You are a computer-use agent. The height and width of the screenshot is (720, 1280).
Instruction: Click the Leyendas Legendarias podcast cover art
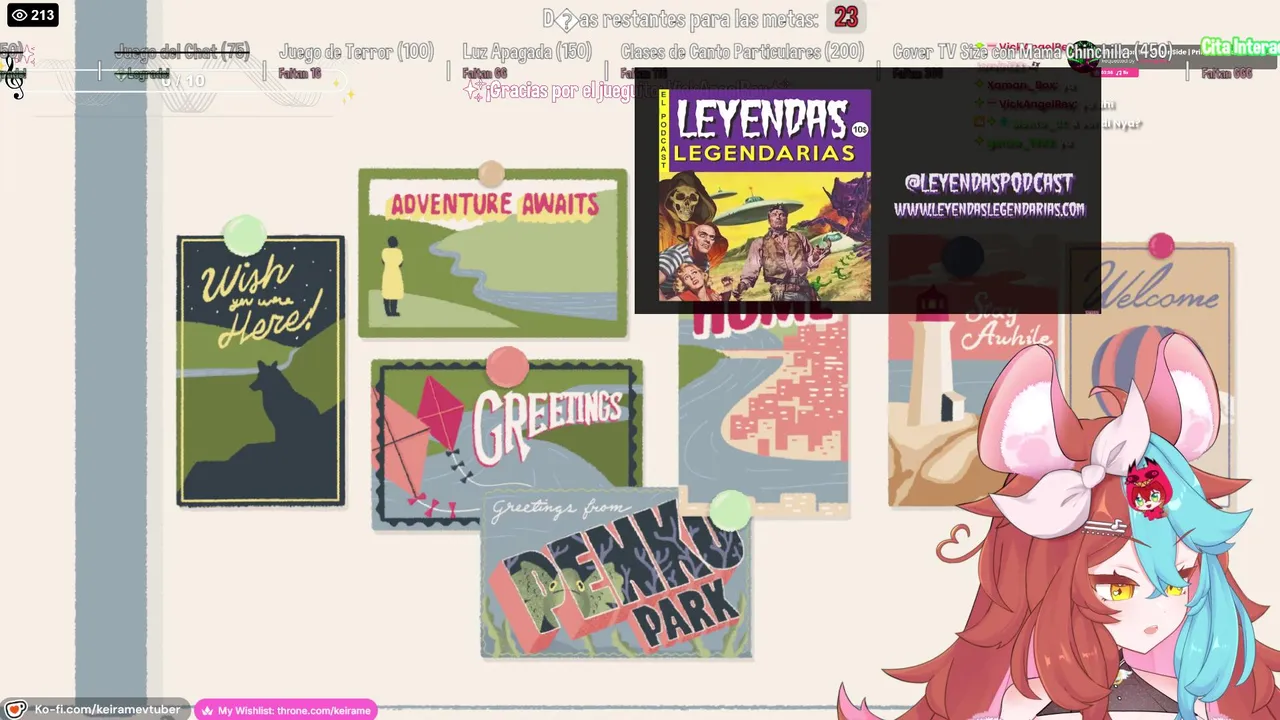click(x=765, y=195)
